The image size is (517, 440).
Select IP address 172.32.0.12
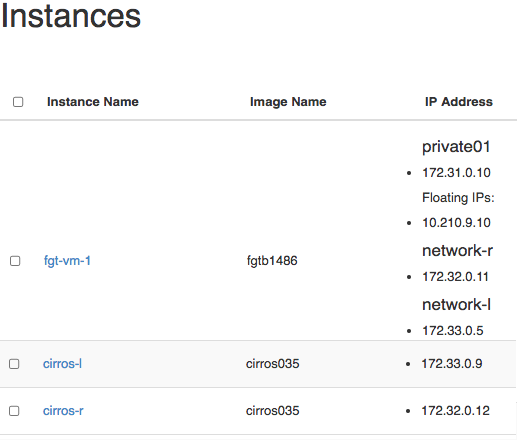455,411
